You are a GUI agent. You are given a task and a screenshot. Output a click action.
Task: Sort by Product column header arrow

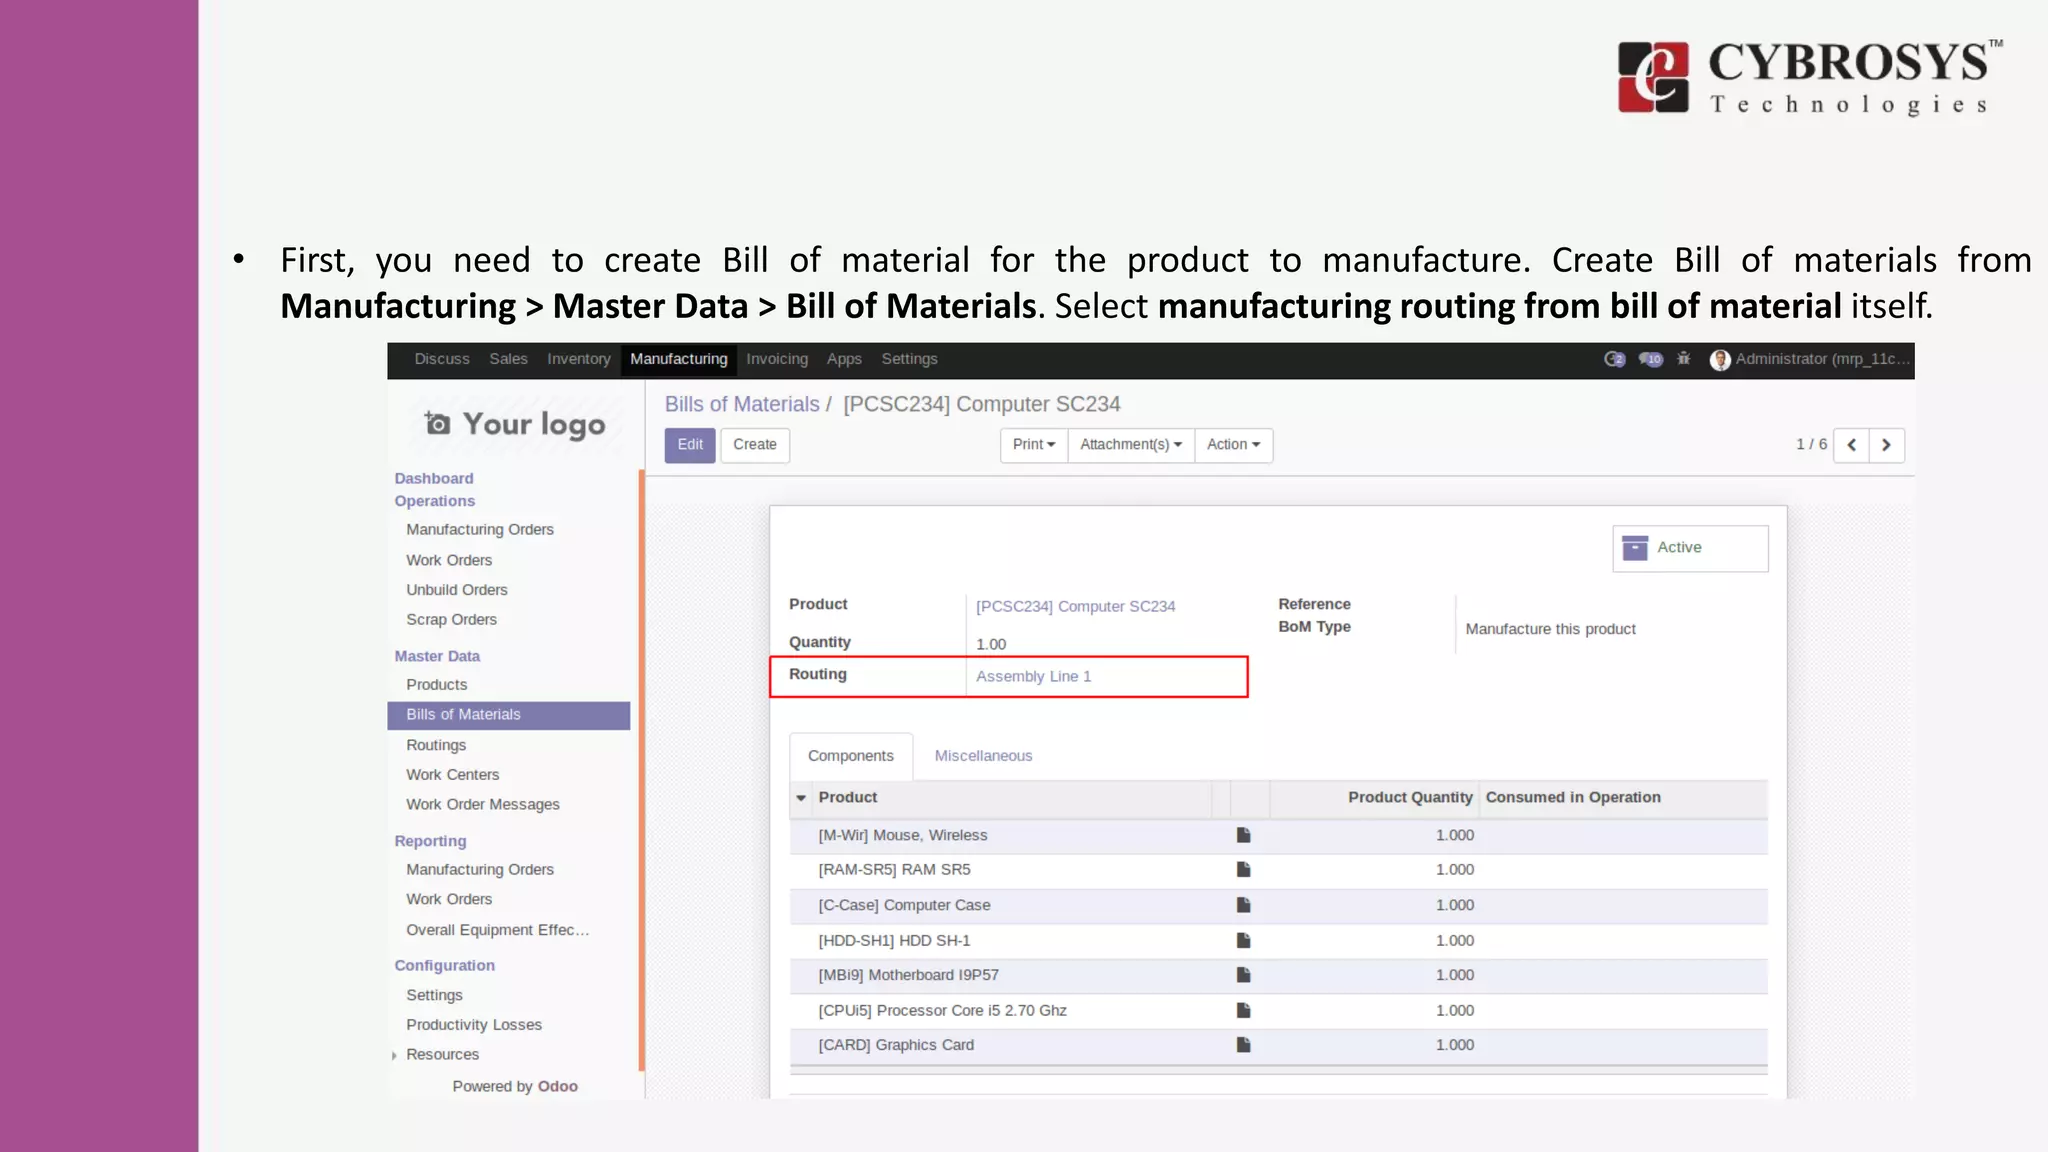(801, 798)
